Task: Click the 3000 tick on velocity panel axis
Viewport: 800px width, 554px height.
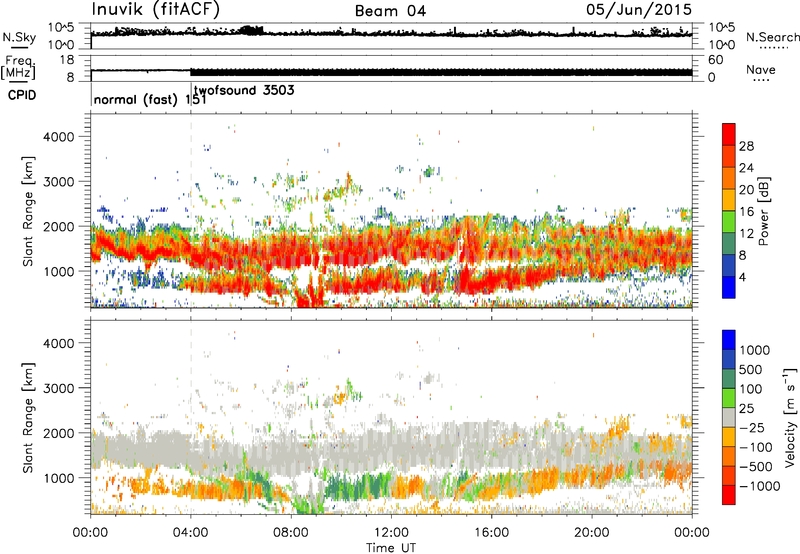Action: coord(59,388)
